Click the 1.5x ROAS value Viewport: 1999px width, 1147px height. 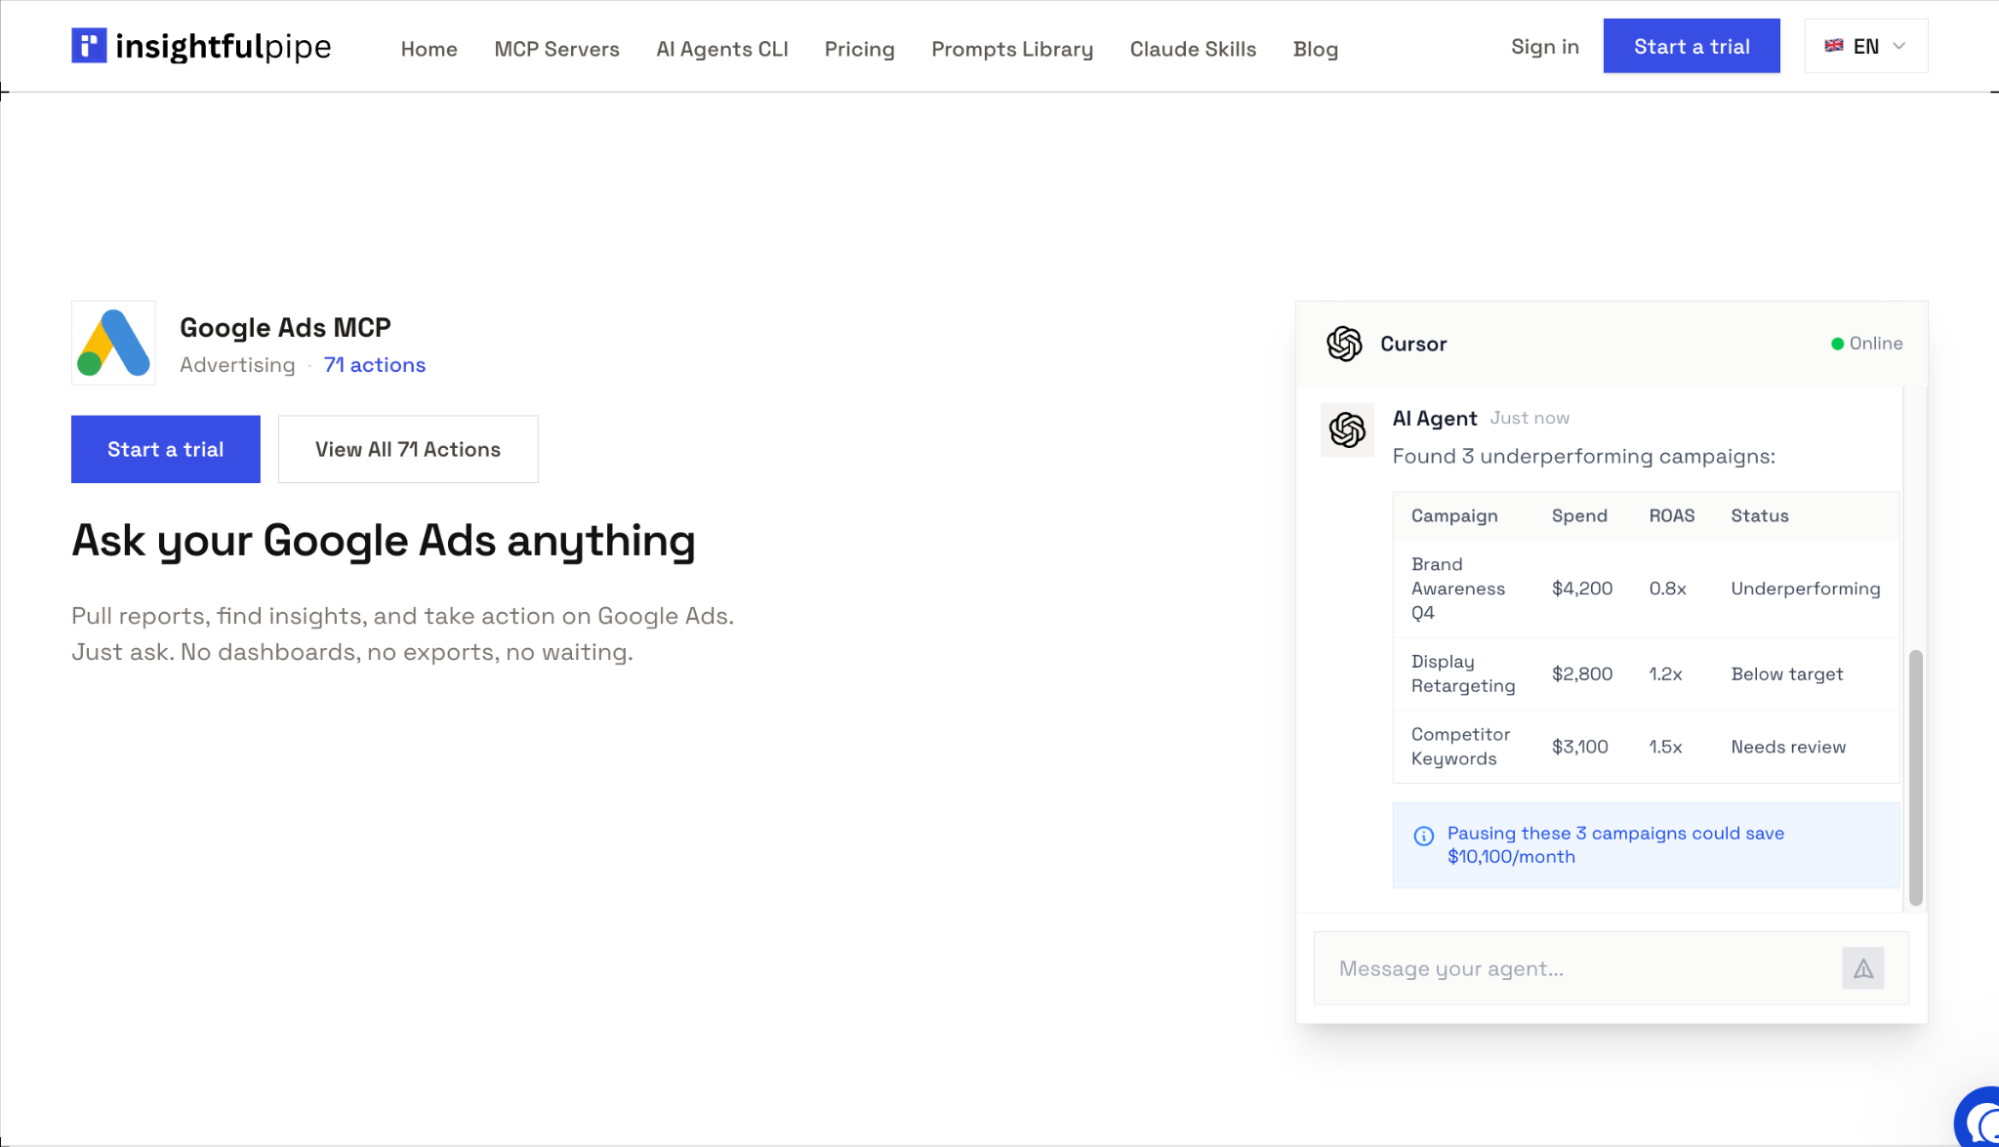pos(1665,747)
